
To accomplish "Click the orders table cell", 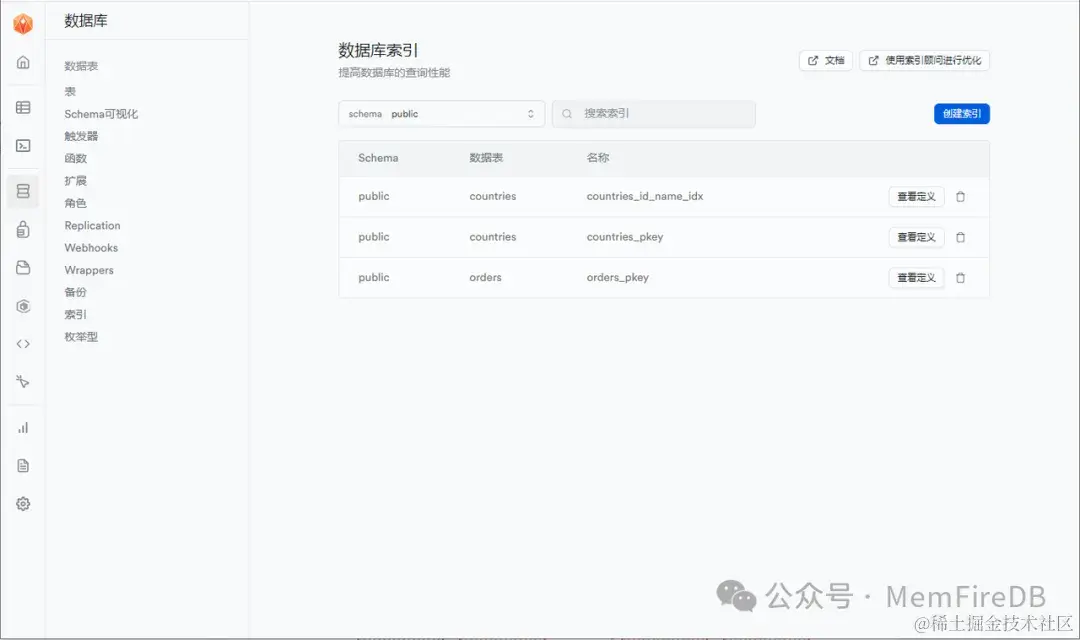I will pyautogui.click(x=486, y=278).
